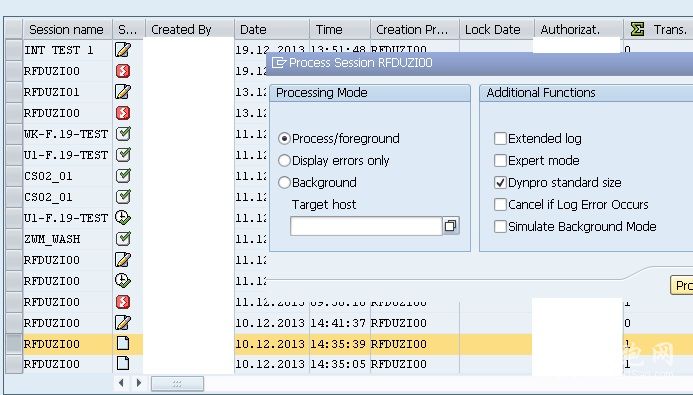
Task: Click the row selector of the highlighted 14:35:39 row
Action: [14, 343]
